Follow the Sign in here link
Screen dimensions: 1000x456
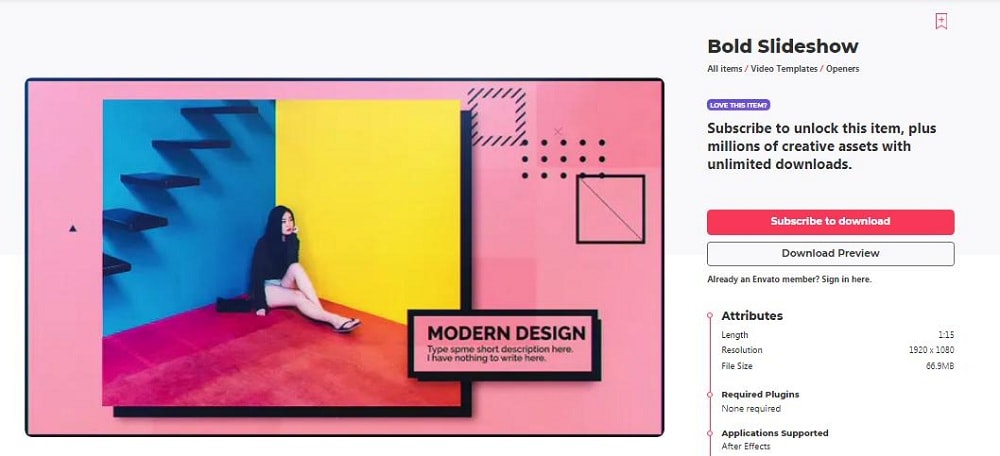[x=844, y=279]
